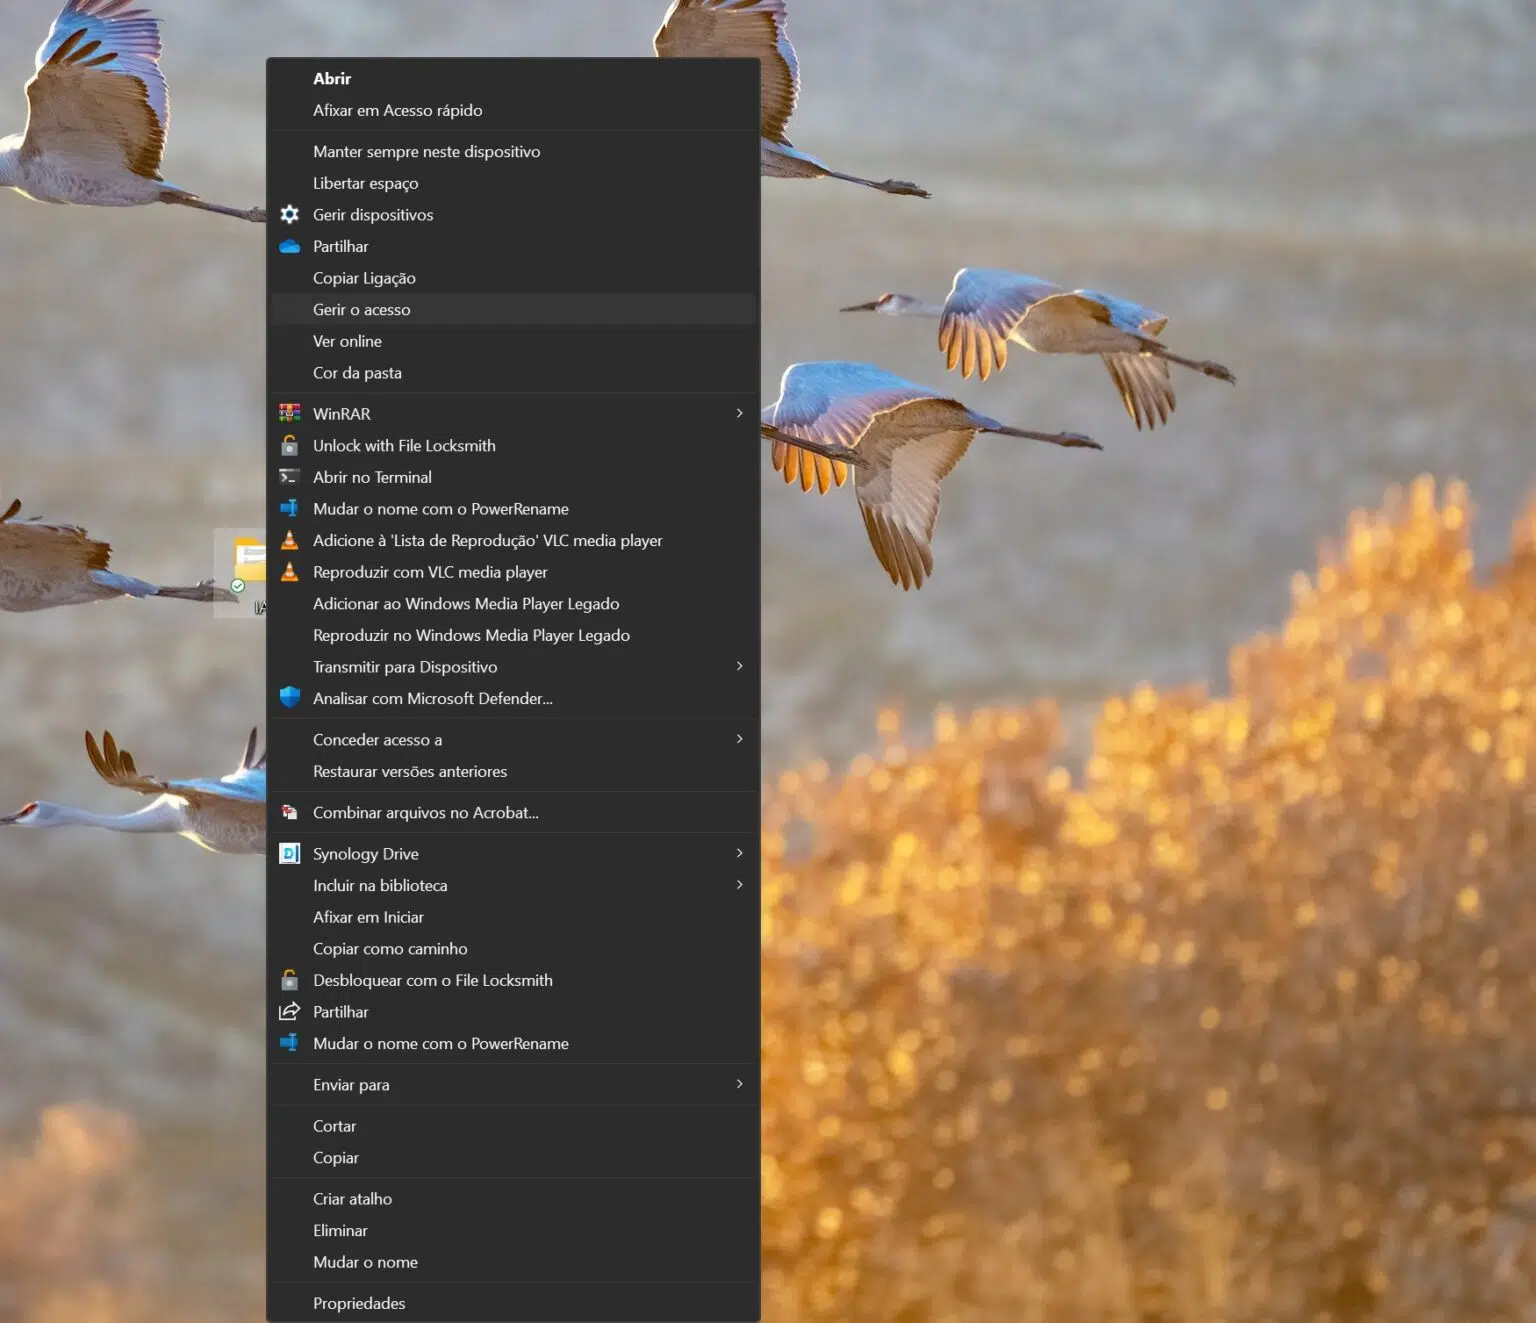Screen dimensions: 1536x1323
Task: Click the folder icon on the desktop
Action: (247, 562)
